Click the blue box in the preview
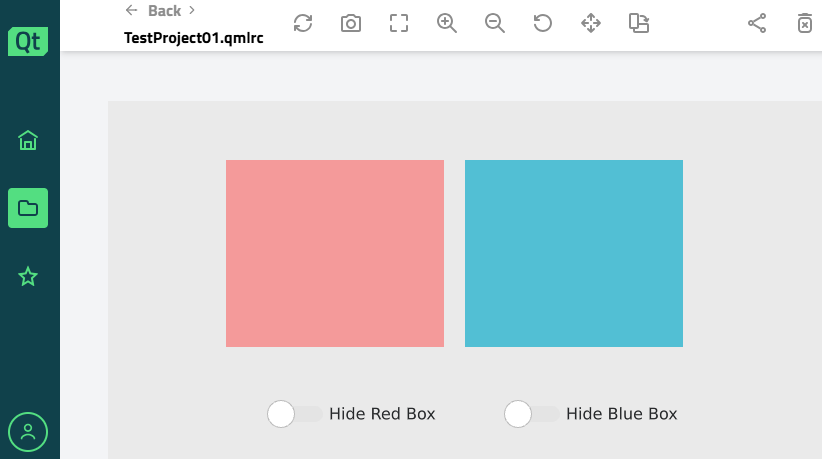Image resolution: width=822 pixels, height=459 pixels. tap(574, 253)
